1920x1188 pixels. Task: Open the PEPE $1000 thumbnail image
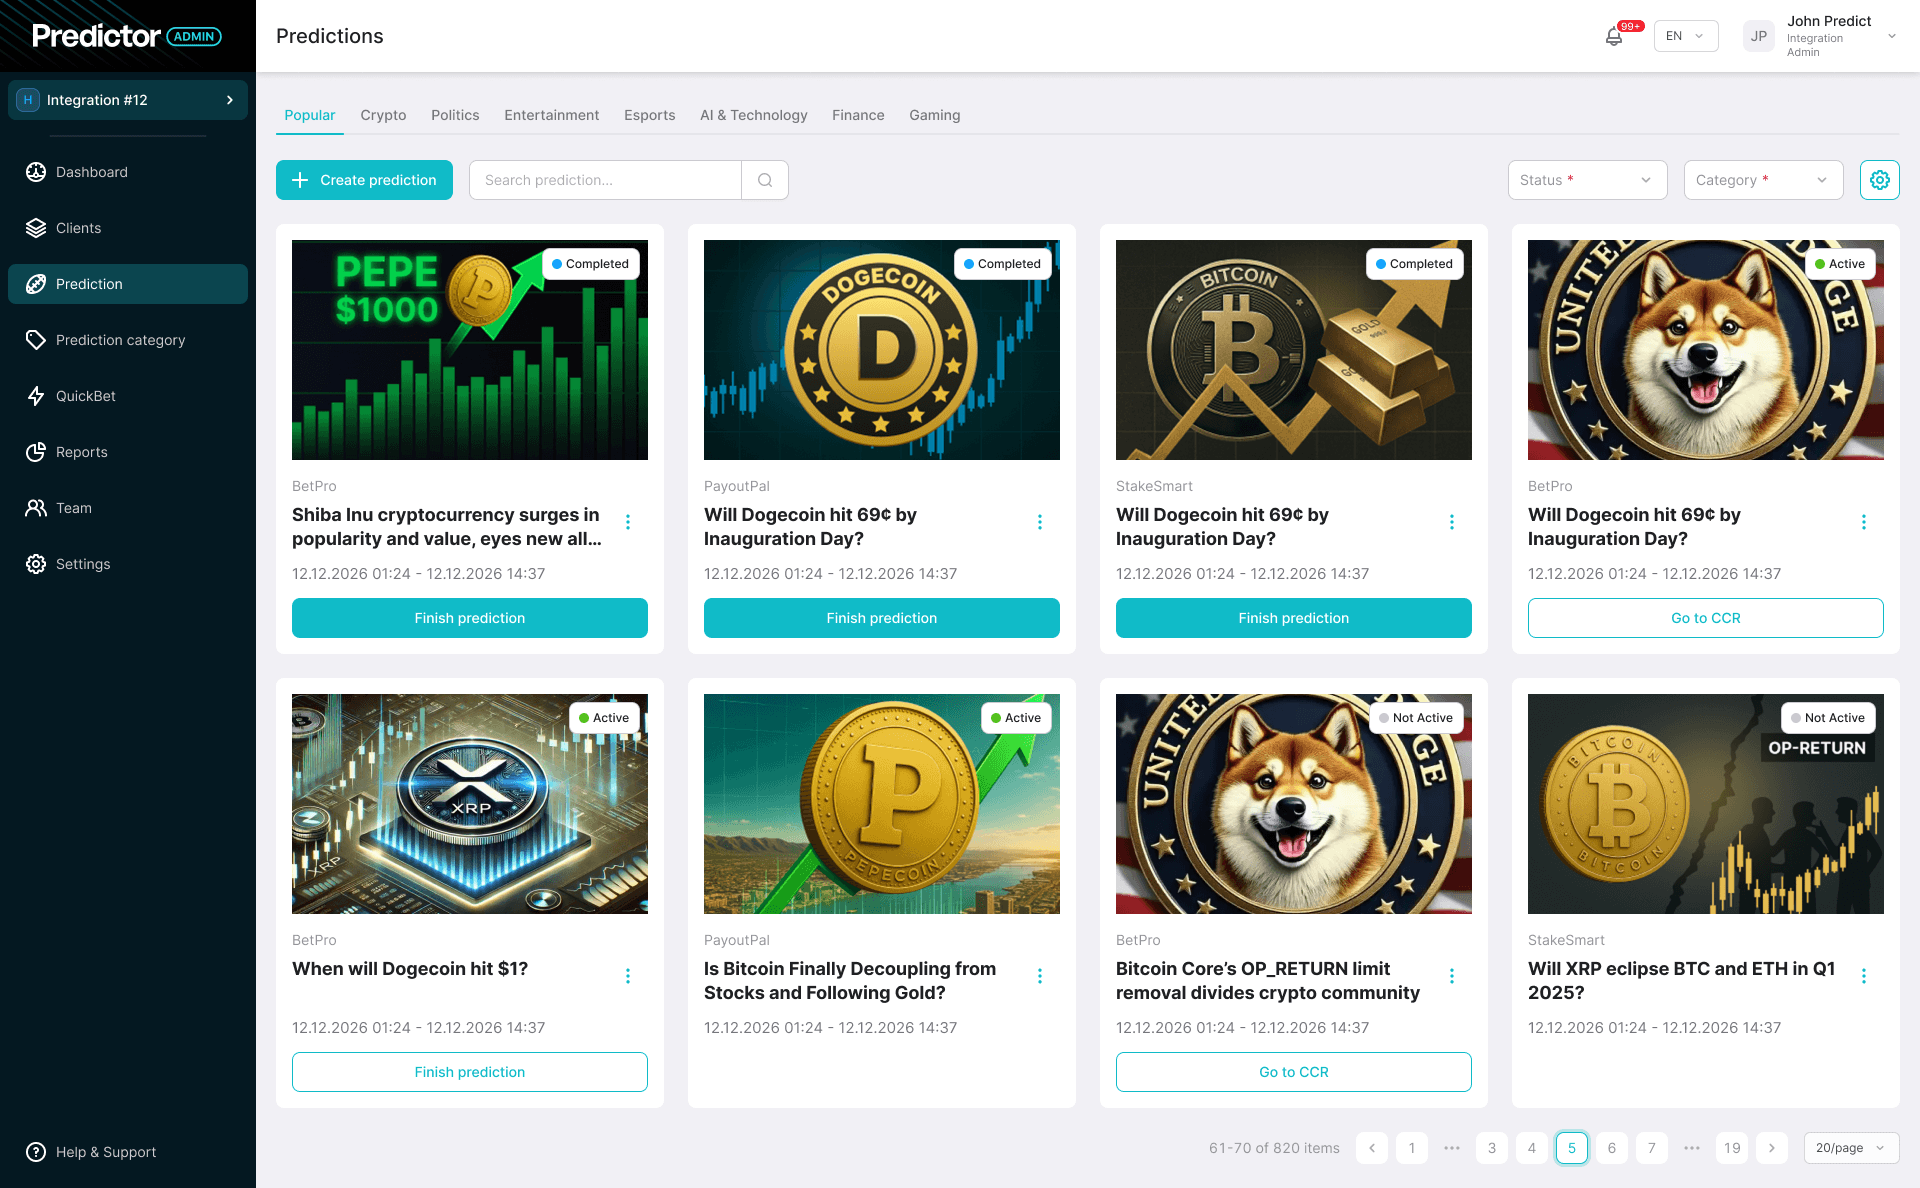470,350
